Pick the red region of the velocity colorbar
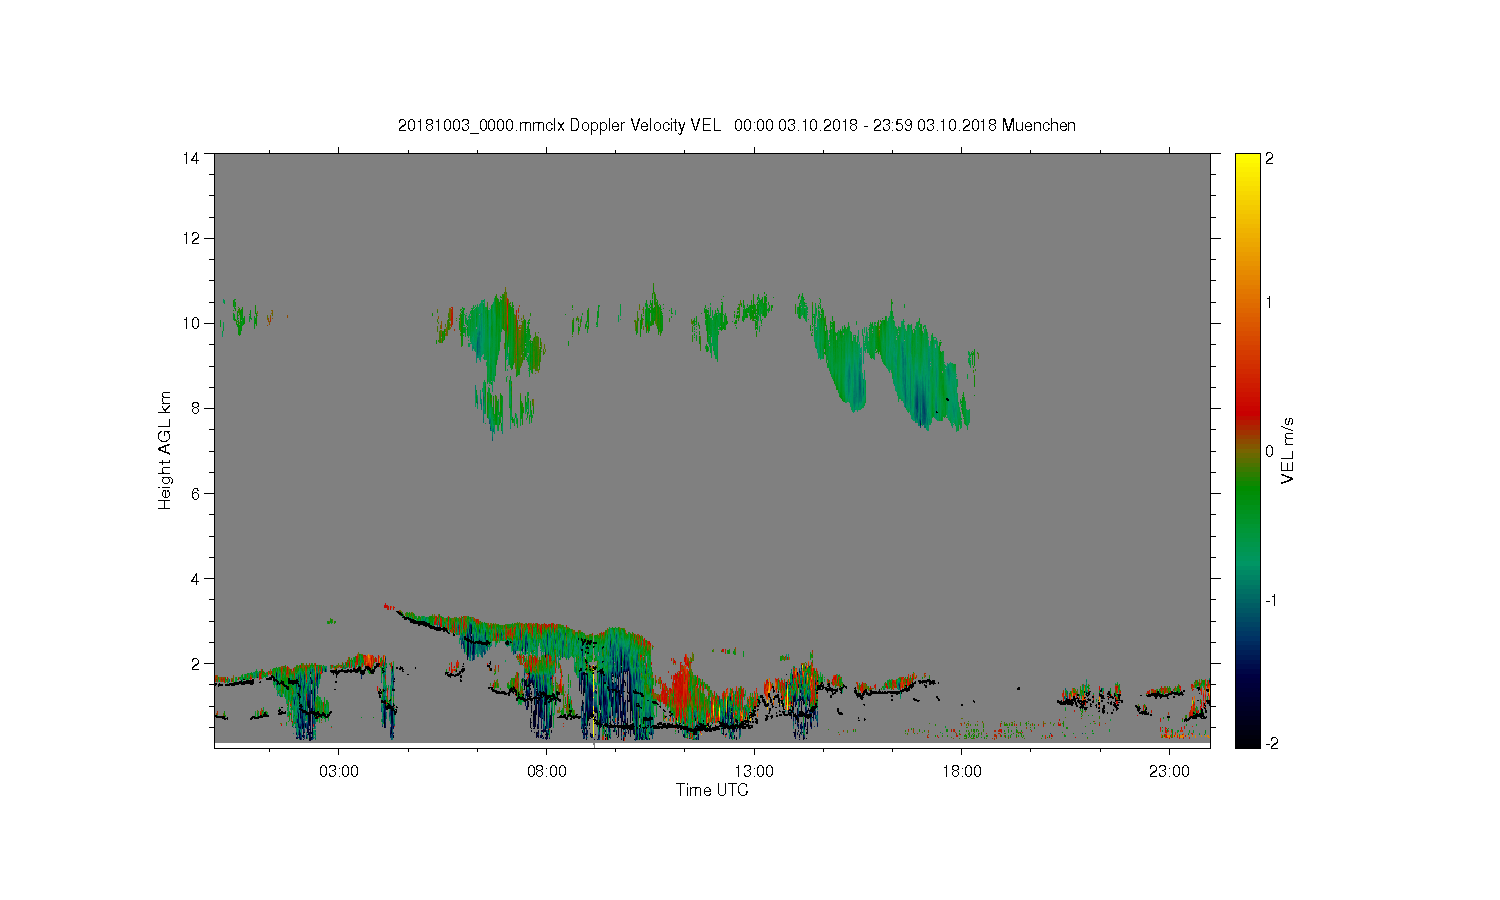Screen dimensions: 1500x900 coord(1247,405)
